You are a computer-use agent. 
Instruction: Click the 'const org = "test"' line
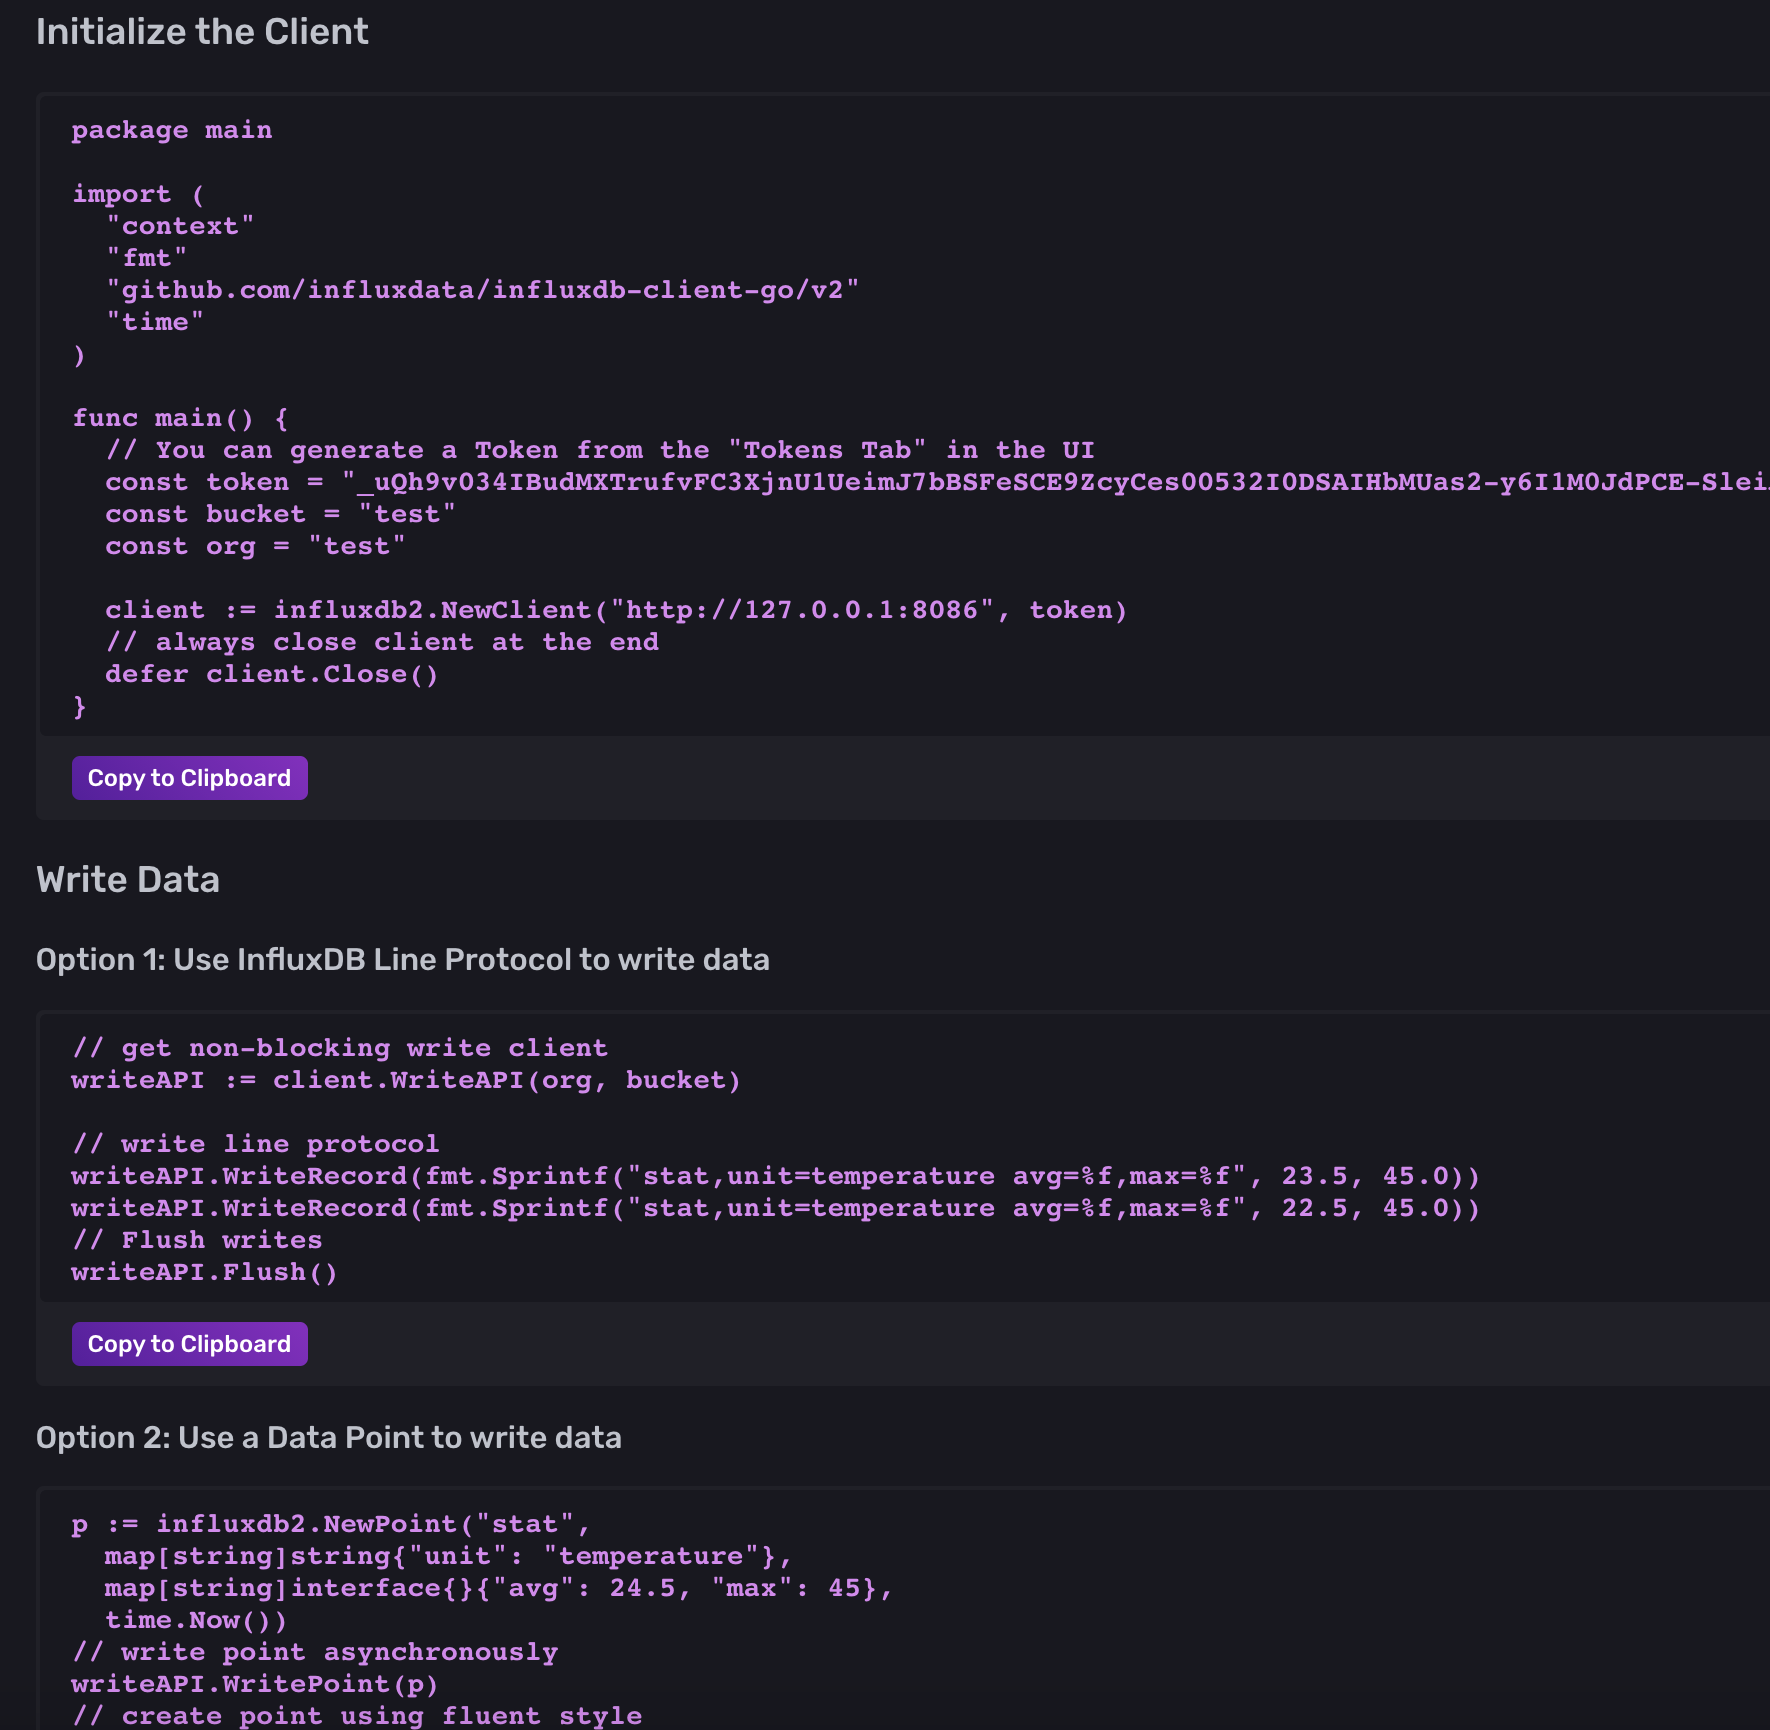pyautogui.click(x=256, y=546)
